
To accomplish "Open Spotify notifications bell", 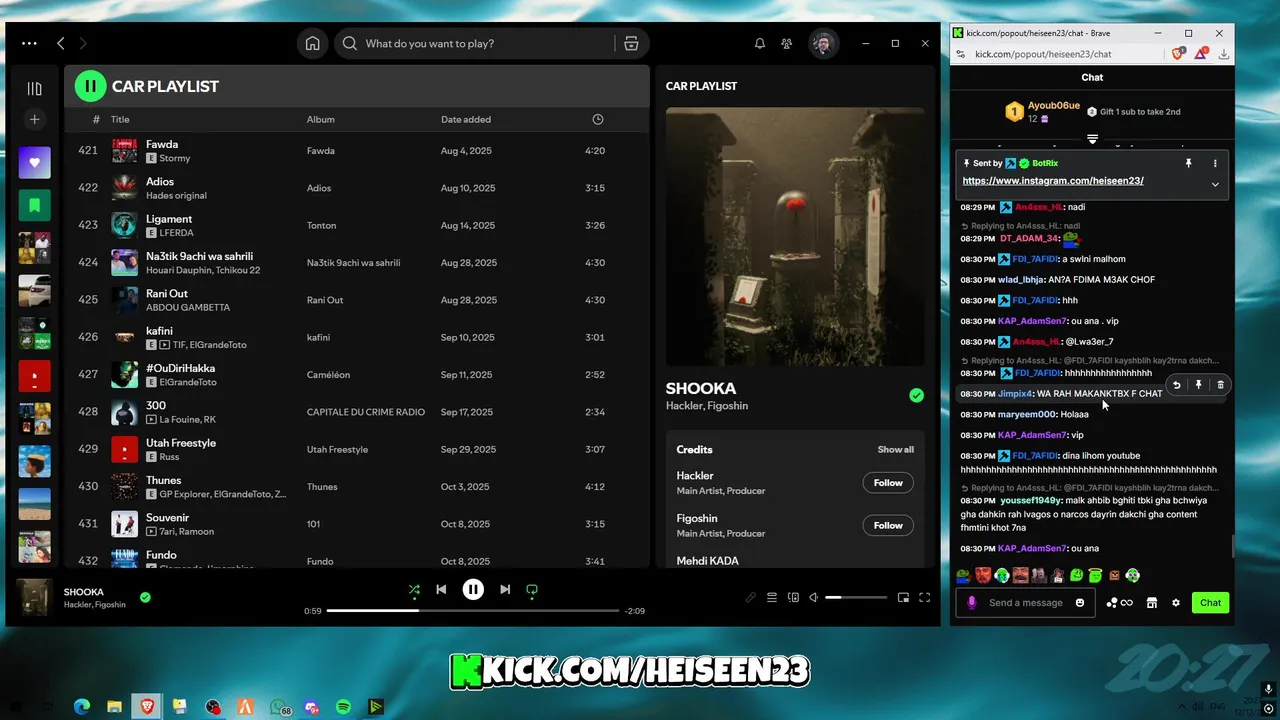I will (x=760, y=44).
